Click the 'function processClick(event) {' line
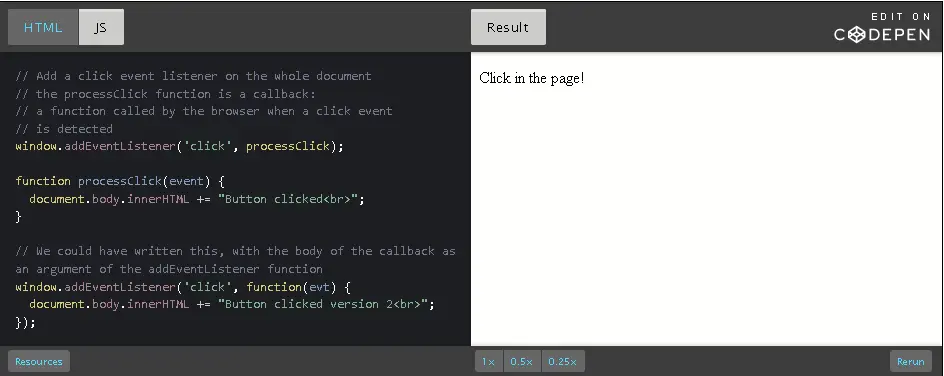The image size is (944, 376). [x=120, y=181]
